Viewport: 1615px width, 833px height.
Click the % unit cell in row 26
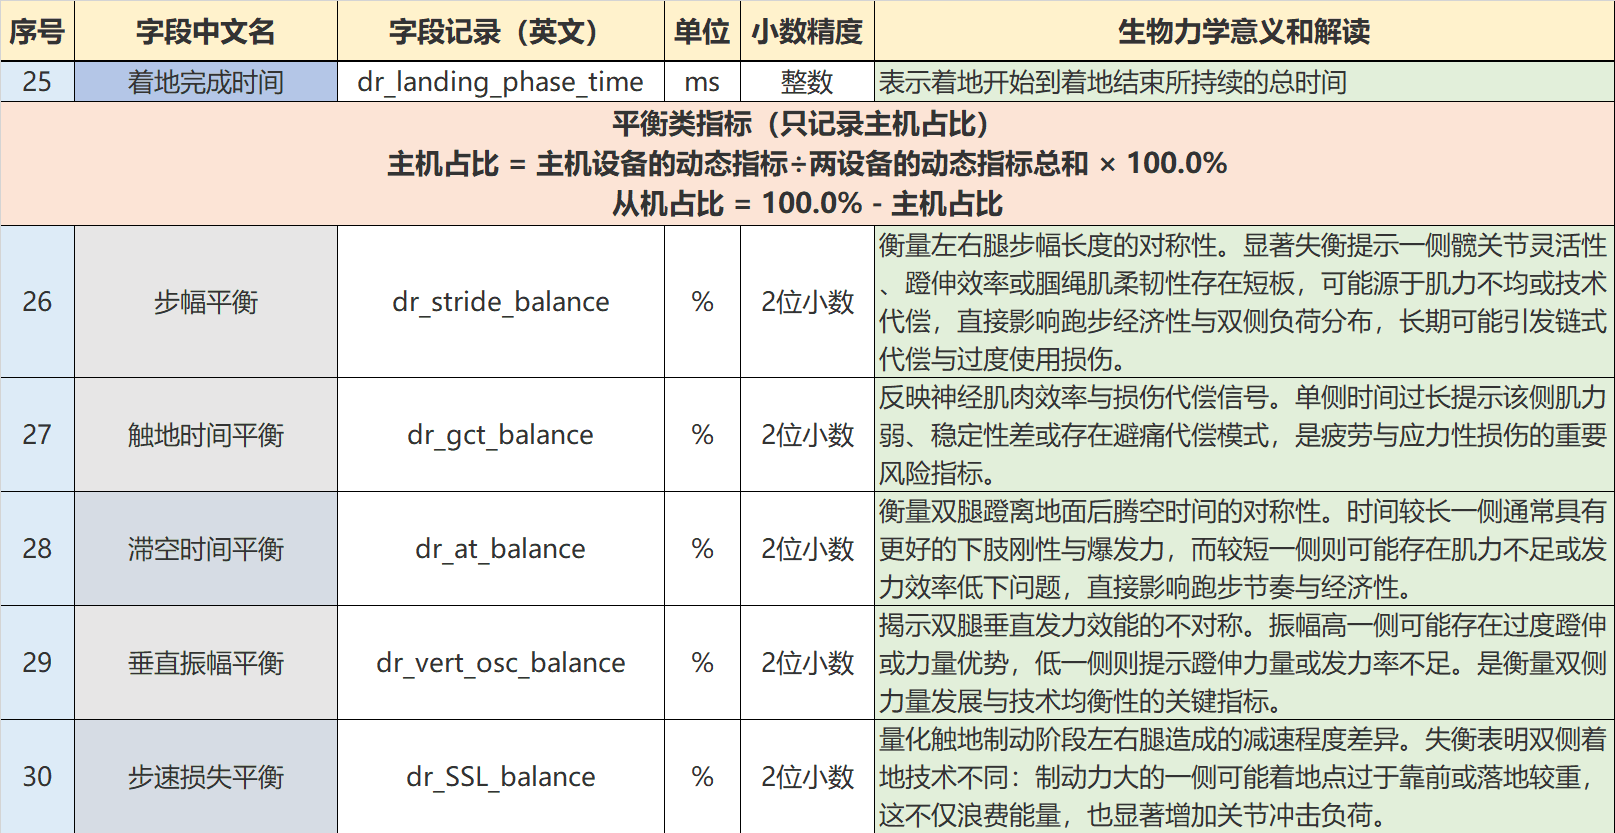(x=702, y=302)
